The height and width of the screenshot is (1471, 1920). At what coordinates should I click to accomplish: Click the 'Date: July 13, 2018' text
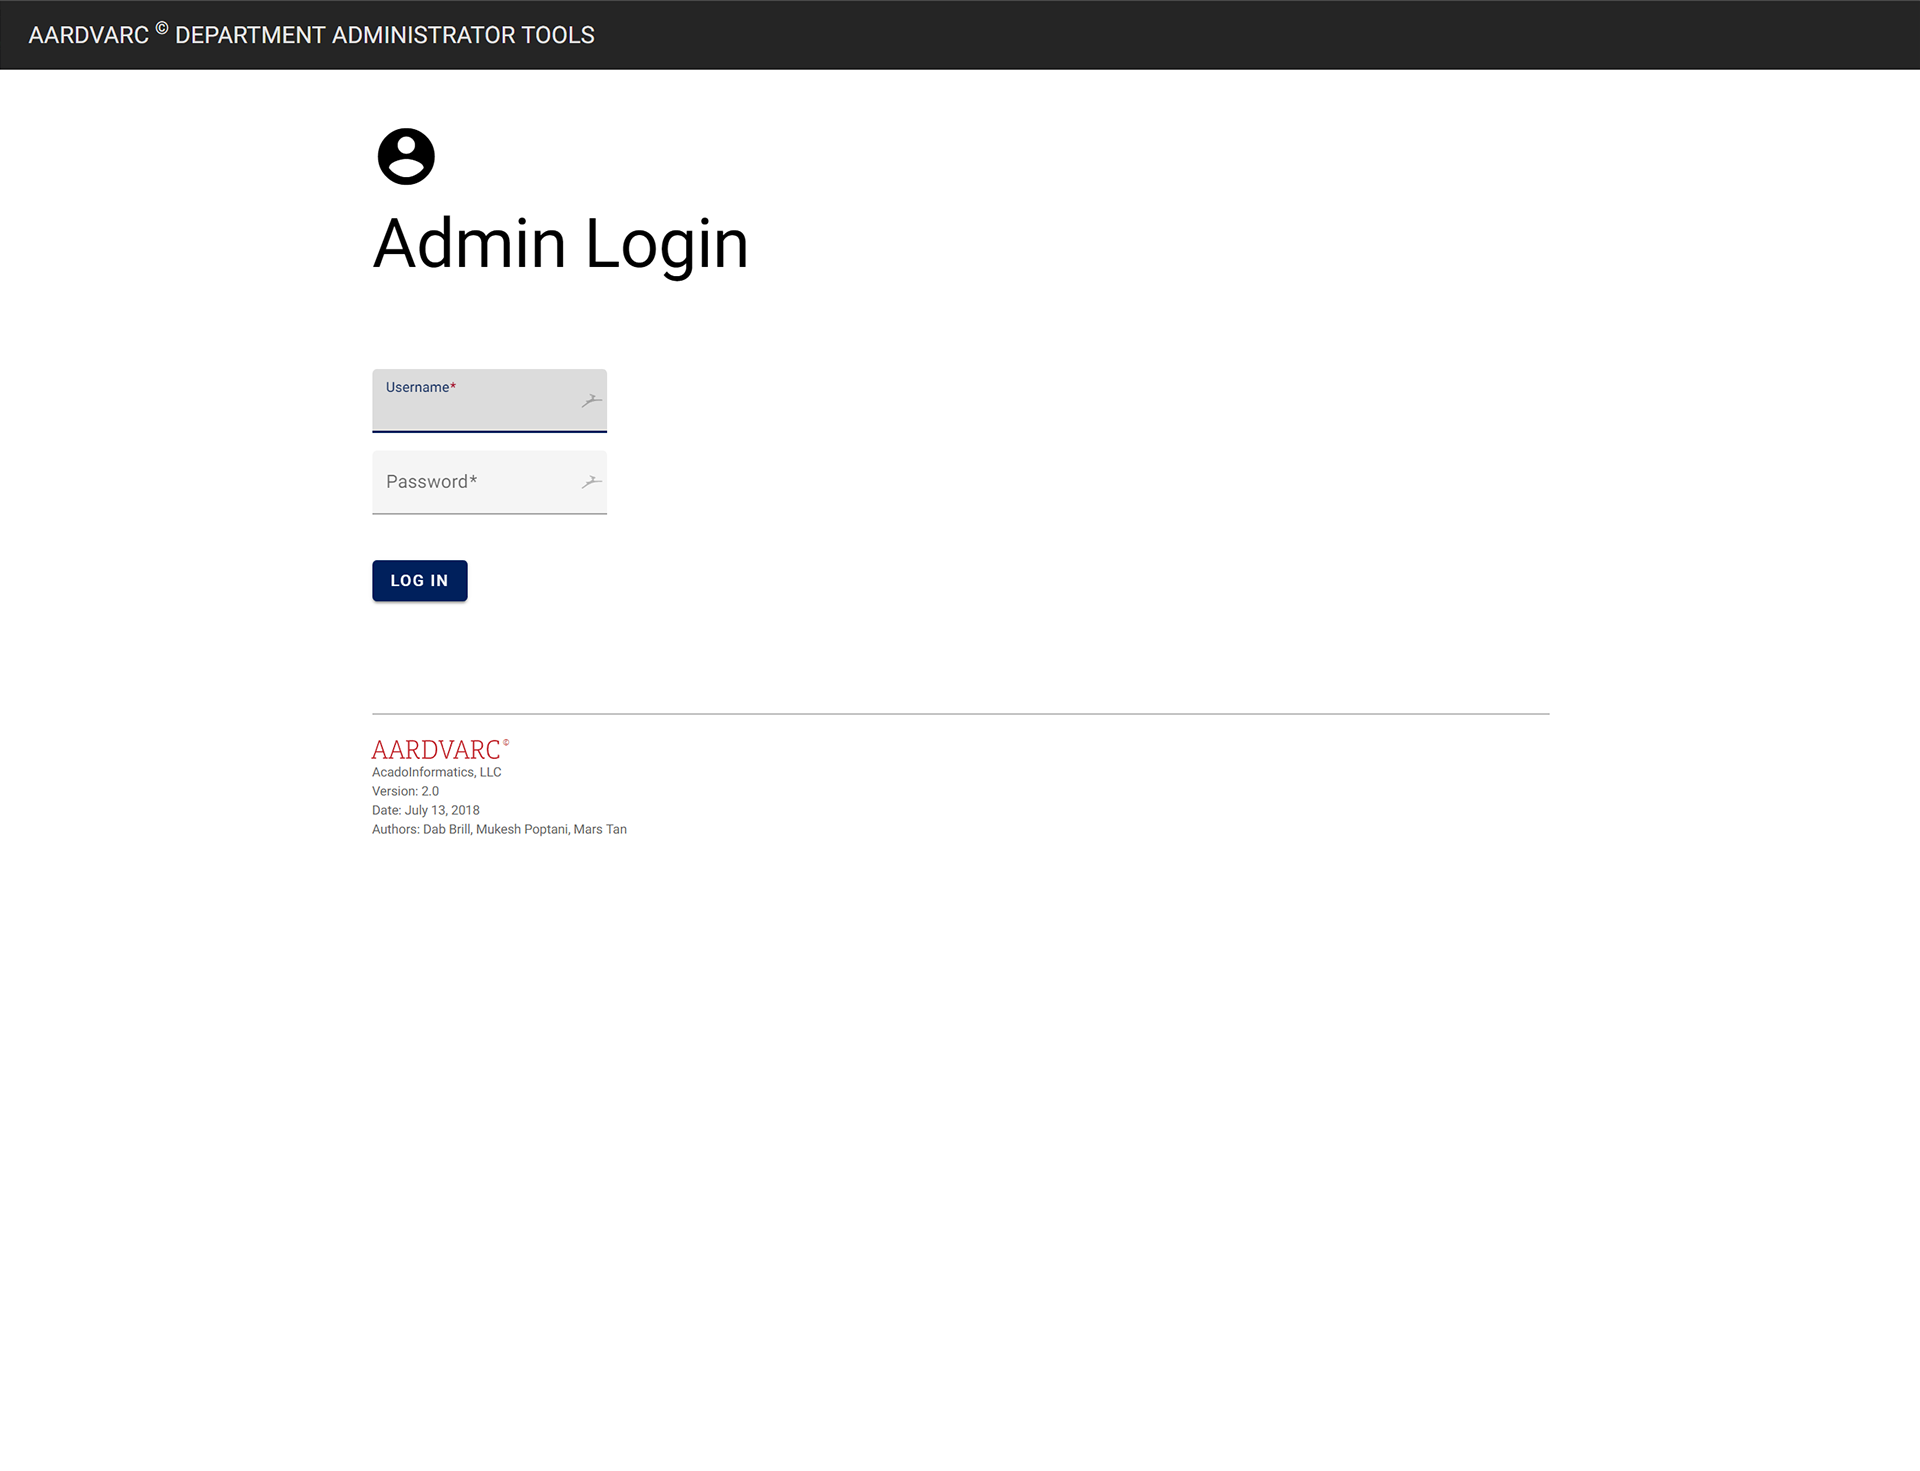426,810
